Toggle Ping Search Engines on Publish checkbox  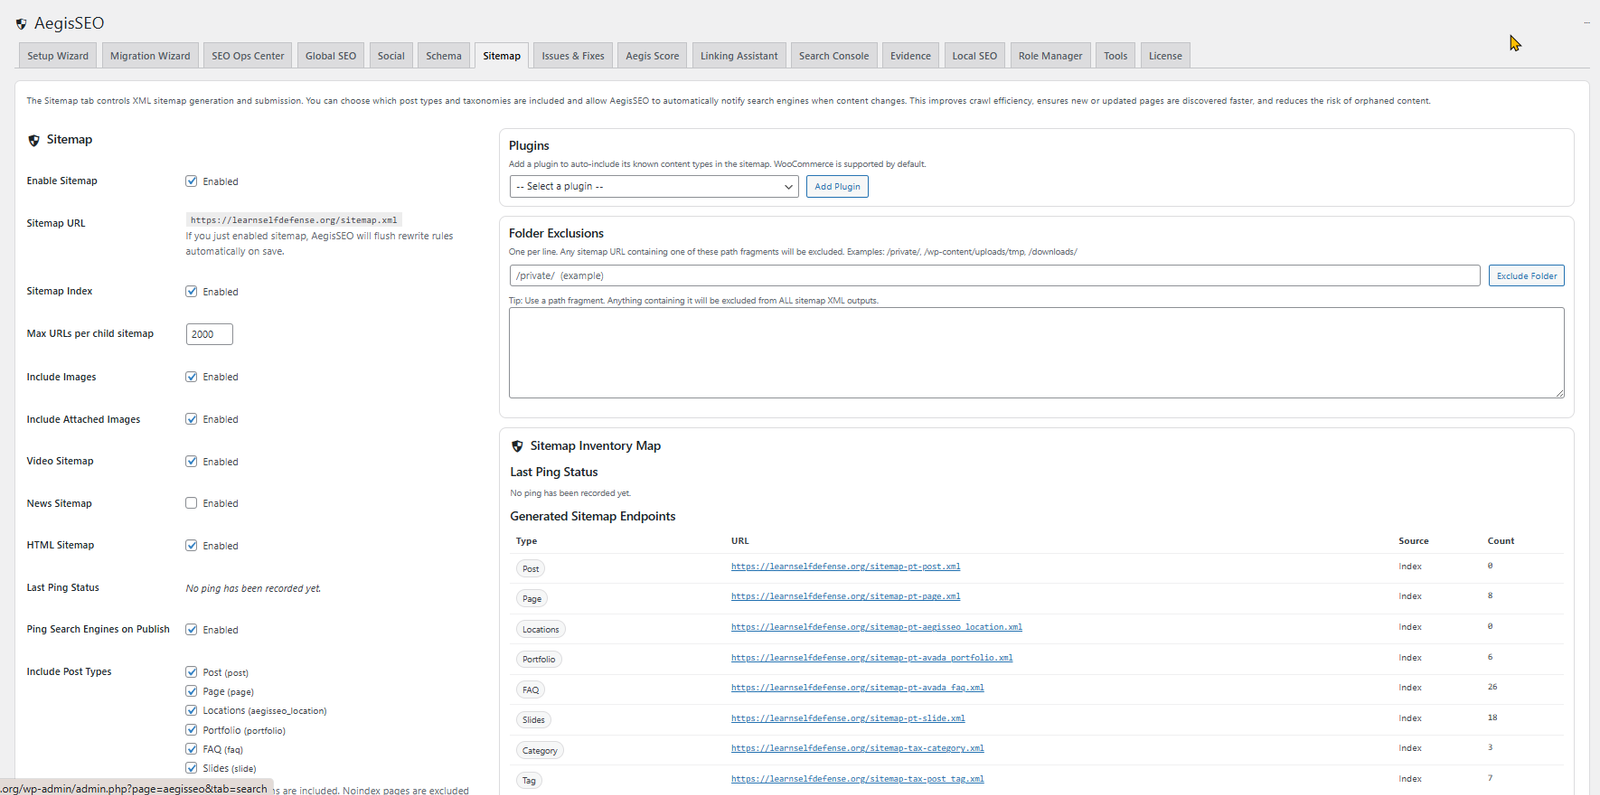(191, 629)
